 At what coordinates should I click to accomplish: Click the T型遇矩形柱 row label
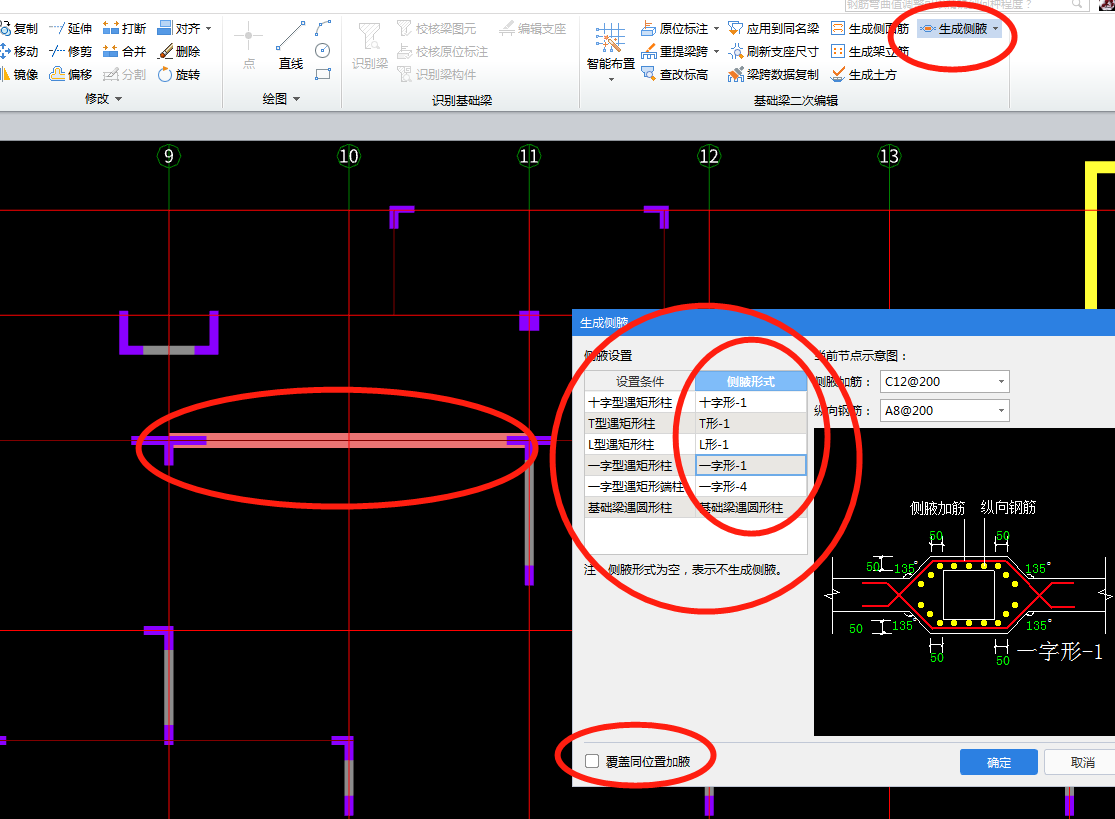pyautogui.click(x=640, y=423)
